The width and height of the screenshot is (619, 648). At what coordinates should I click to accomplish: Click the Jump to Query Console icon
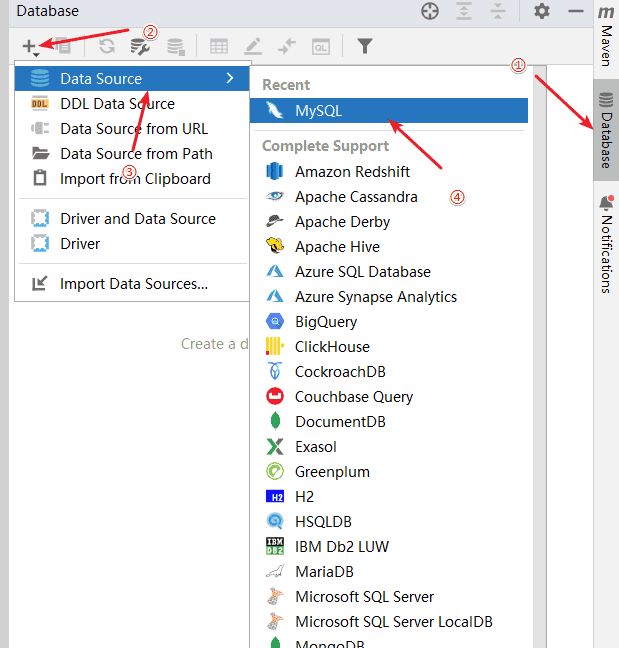pos(321,46)
